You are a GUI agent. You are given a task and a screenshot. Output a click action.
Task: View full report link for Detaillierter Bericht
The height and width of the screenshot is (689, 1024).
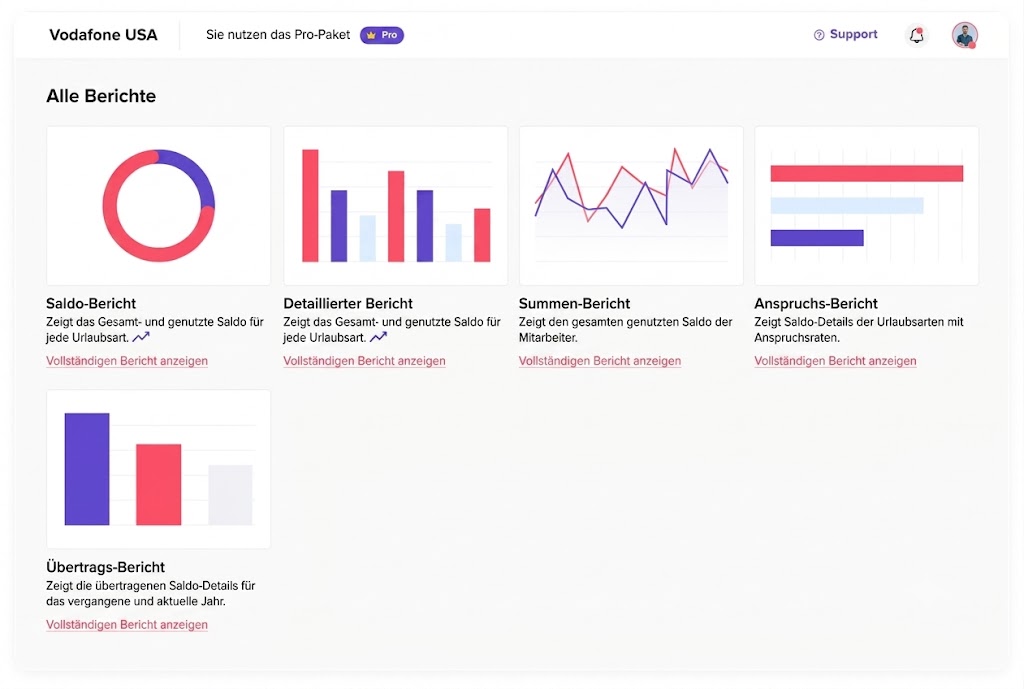click(364, 361)
